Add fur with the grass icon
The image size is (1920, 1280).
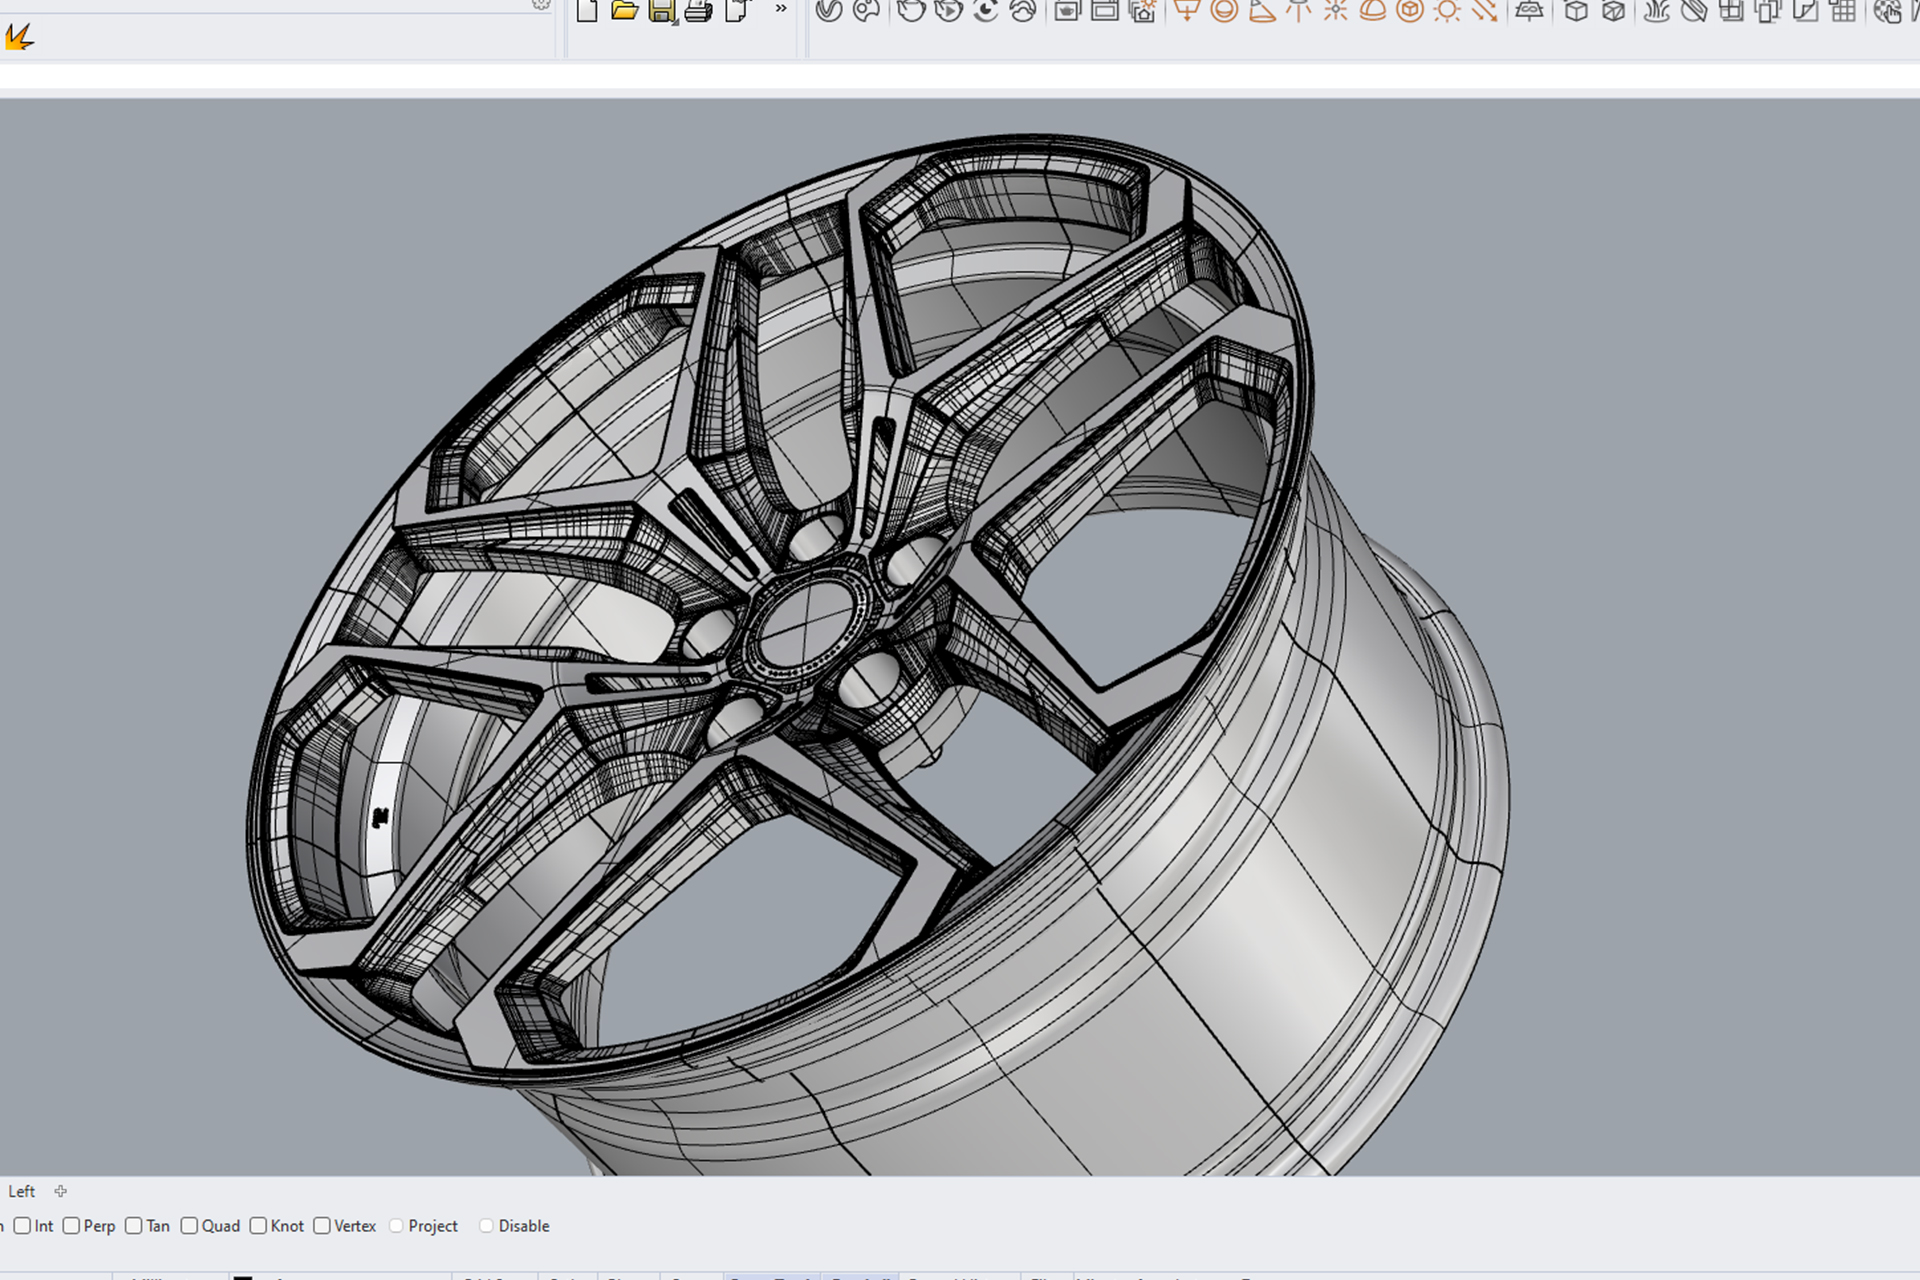tap(1657, 10)
